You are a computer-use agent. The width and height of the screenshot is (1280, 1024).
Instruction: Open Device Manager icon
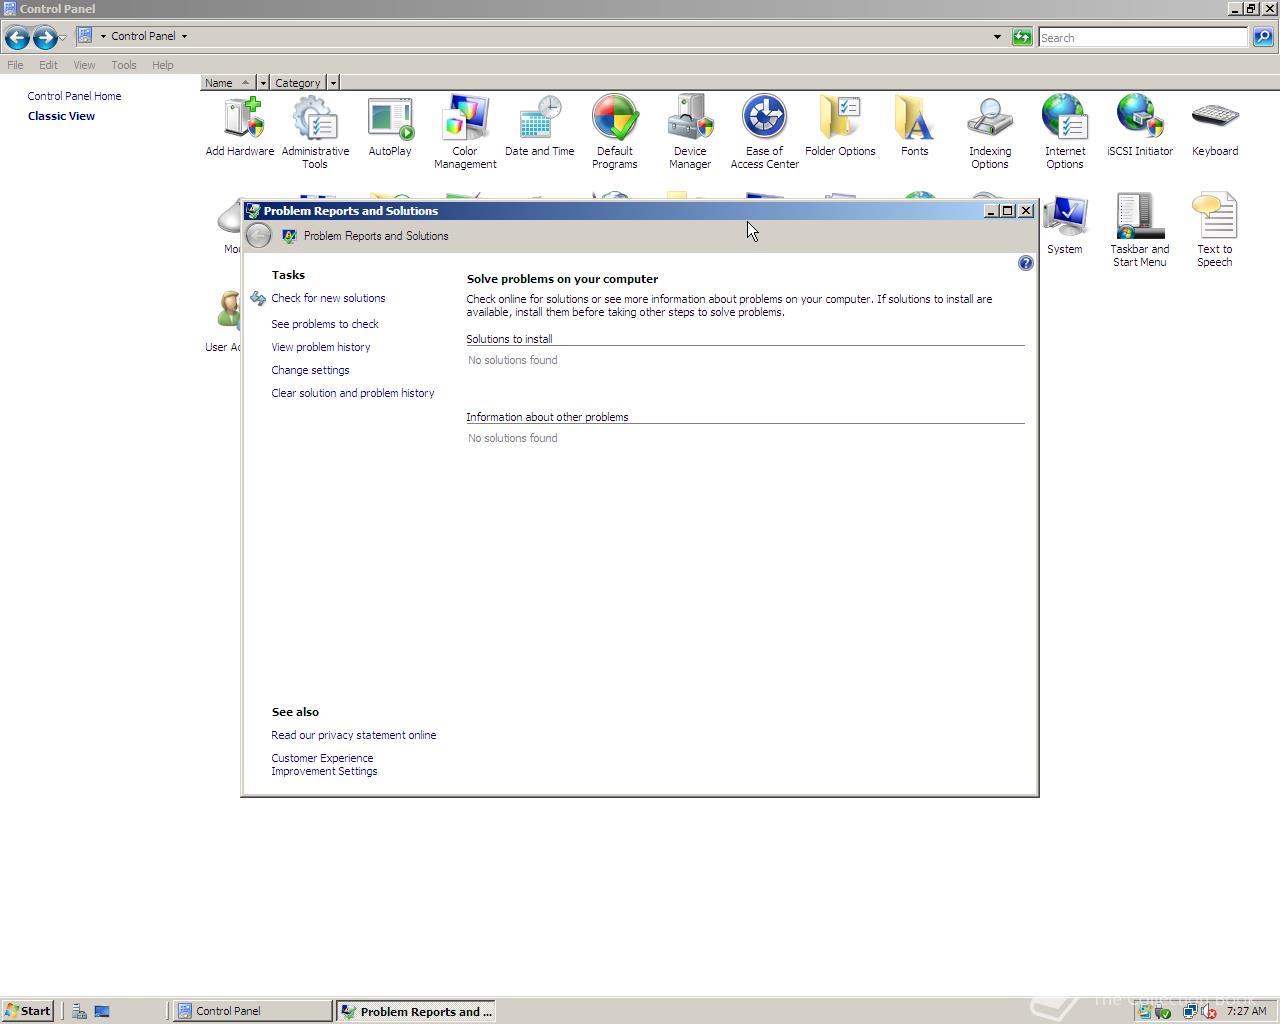[690, 133]
